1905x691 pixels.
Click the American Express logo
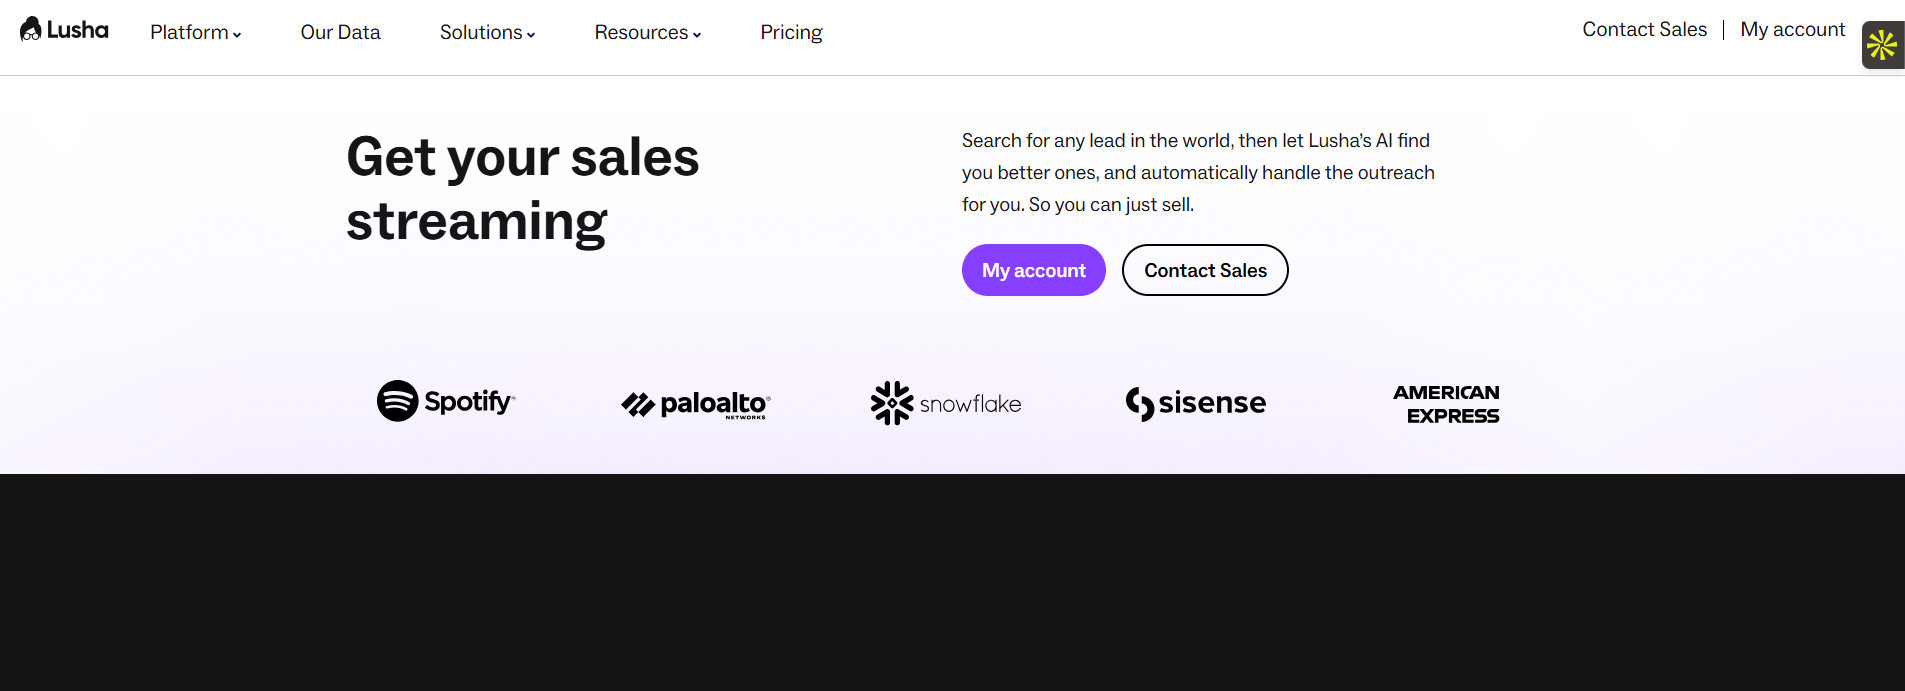pos(1446,404)
